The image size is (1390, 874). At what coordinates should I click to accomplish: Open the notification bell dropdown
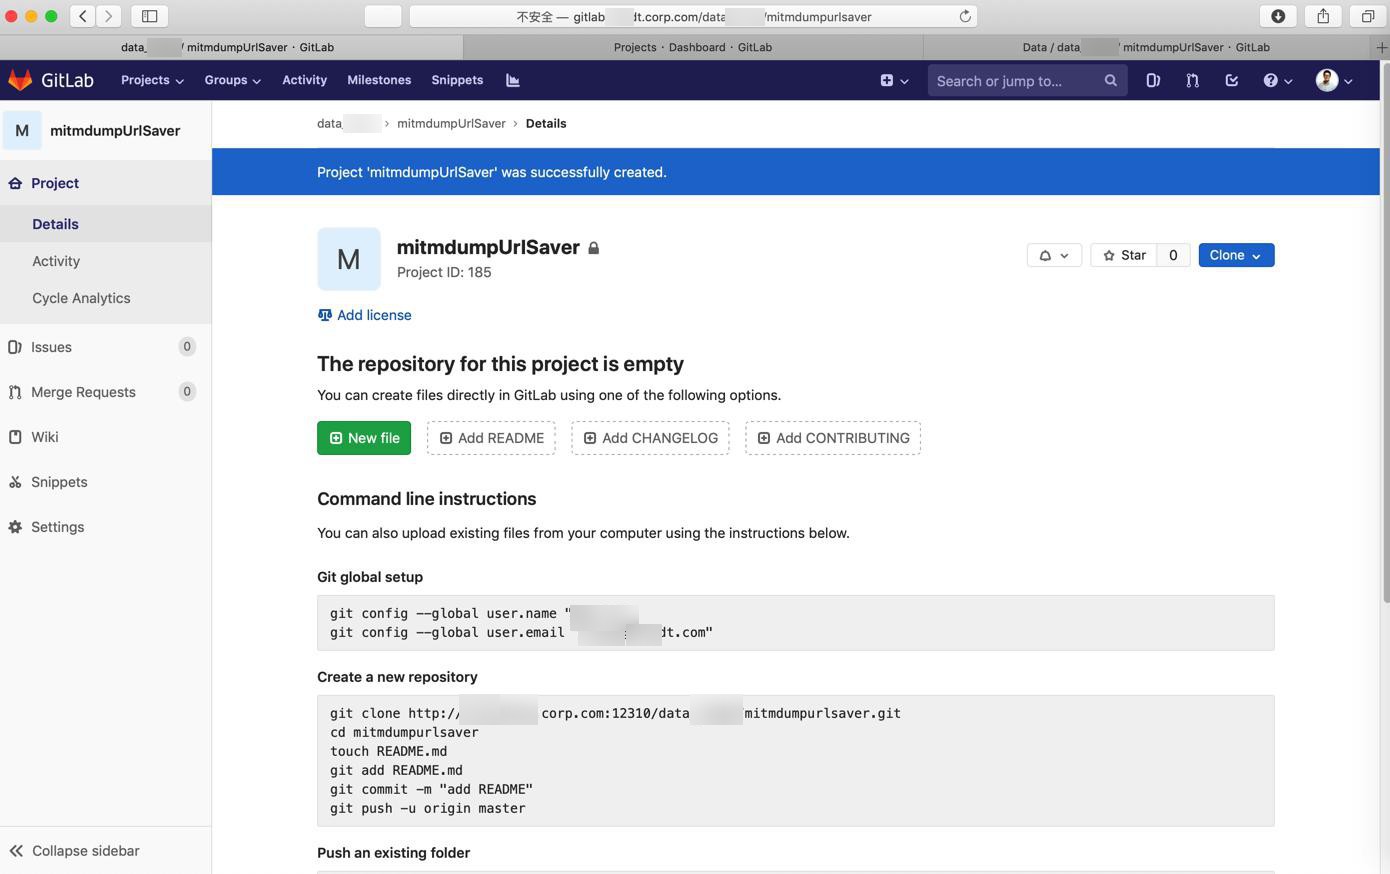1054,255
